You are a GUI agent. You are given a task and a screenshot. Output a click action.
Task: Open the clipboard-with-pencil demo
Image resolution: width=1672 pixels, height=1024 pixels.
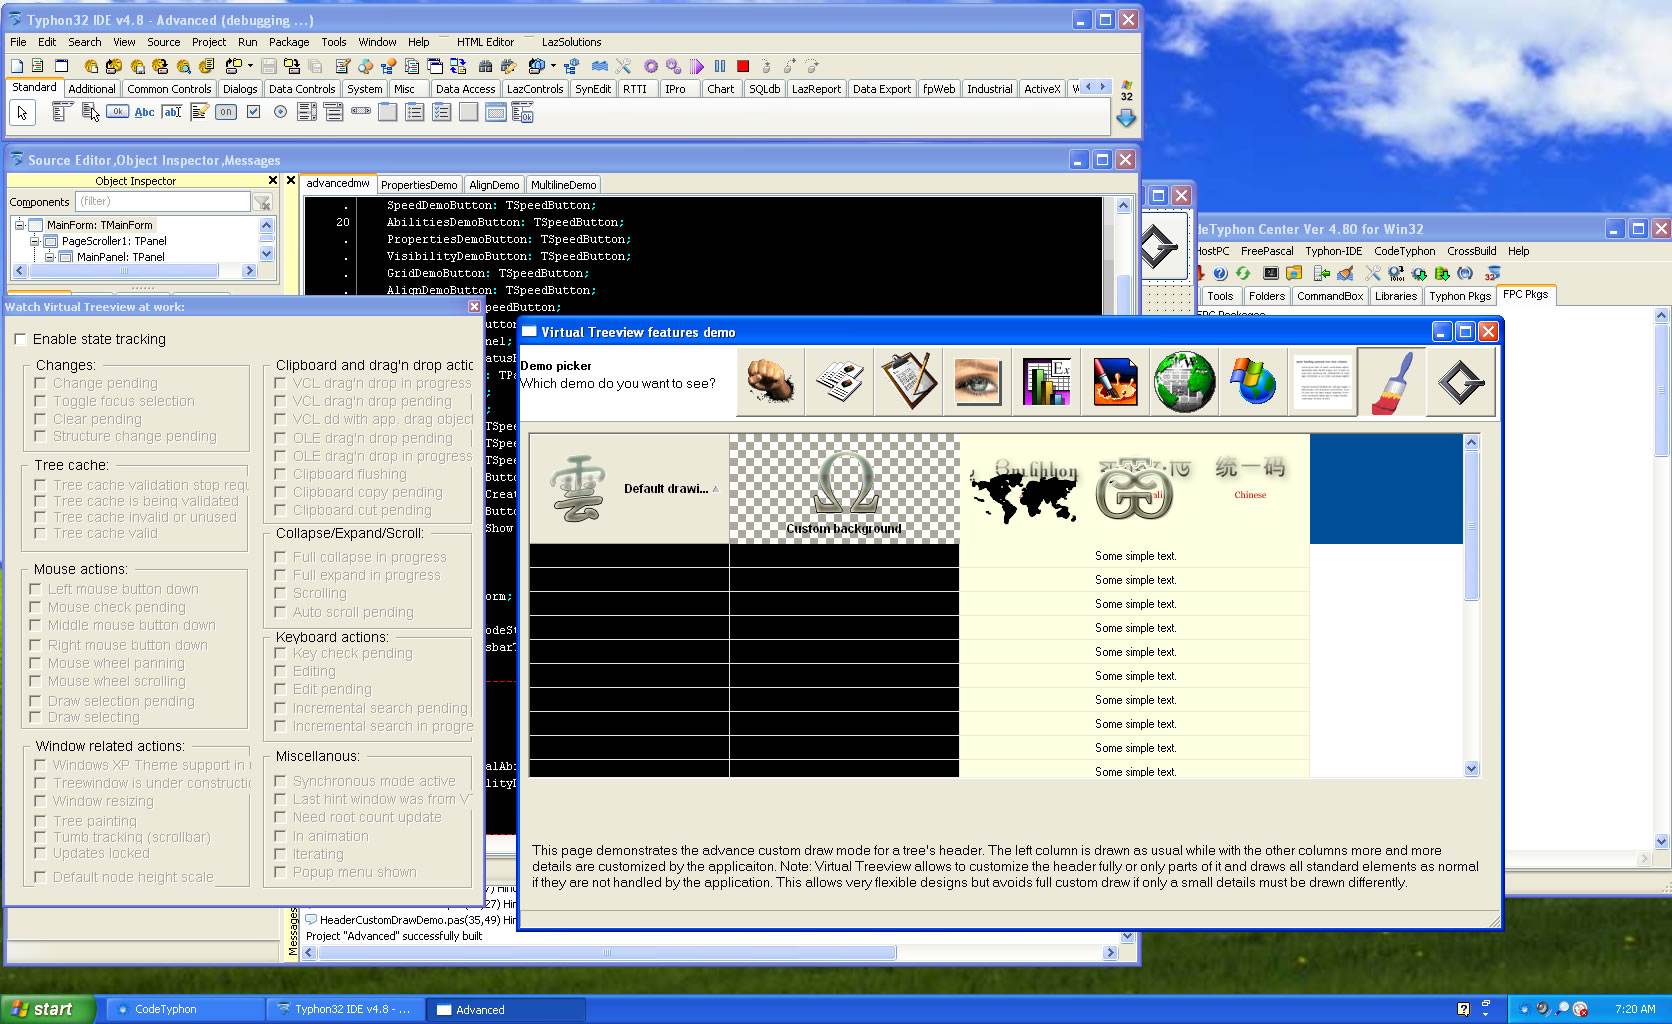point(909,382)
